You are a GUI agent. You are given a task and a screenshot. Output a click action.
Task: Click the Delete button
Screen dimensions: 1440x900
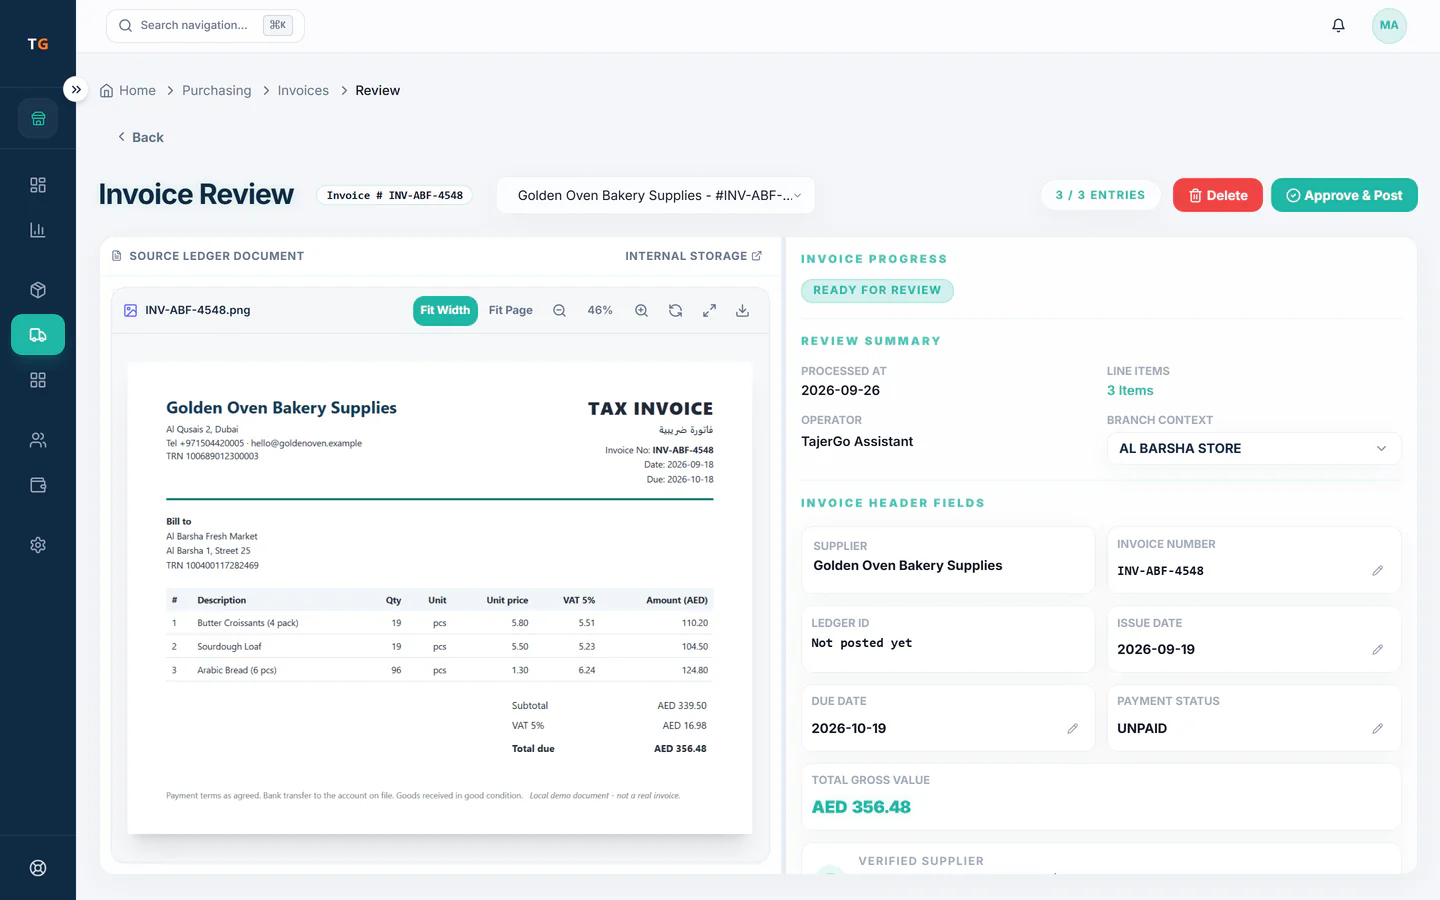pos(1218,195)
